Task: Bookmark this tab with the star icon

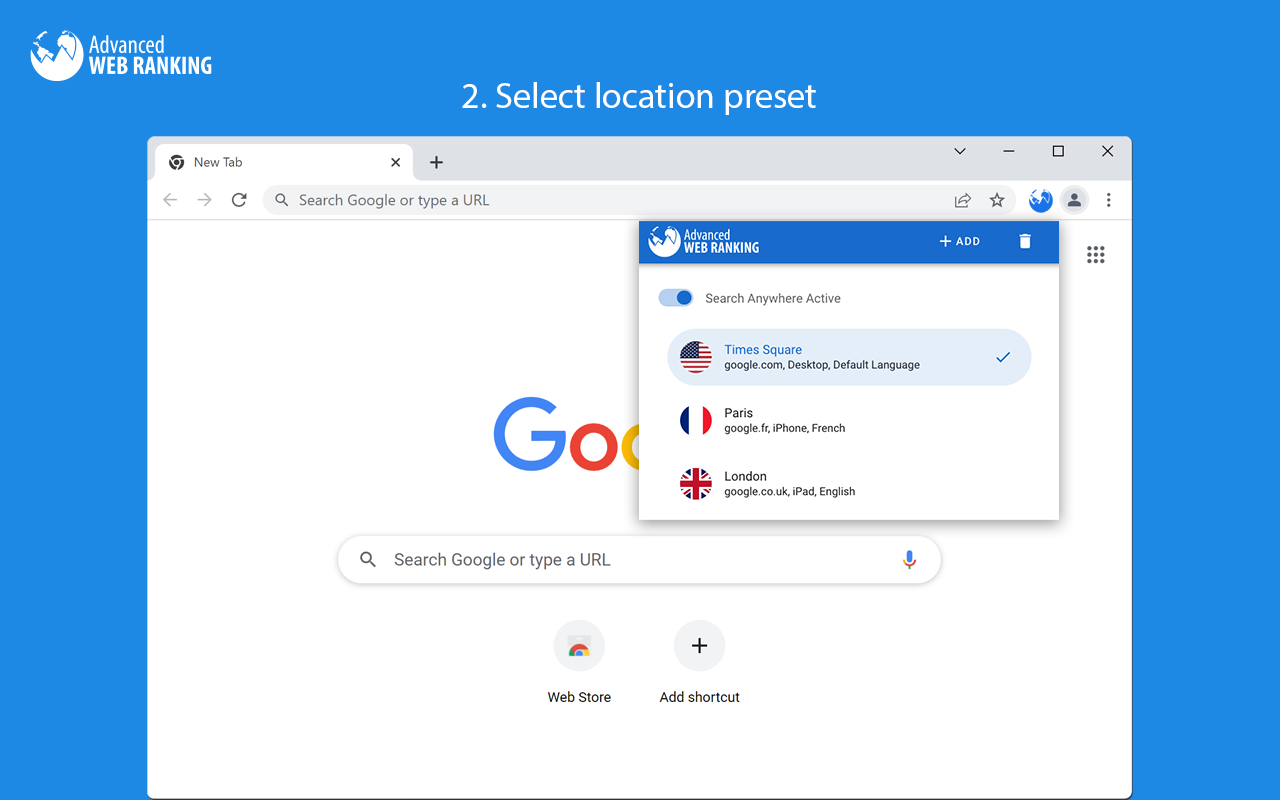Action: pyautogui.click(x=997, y=200)
